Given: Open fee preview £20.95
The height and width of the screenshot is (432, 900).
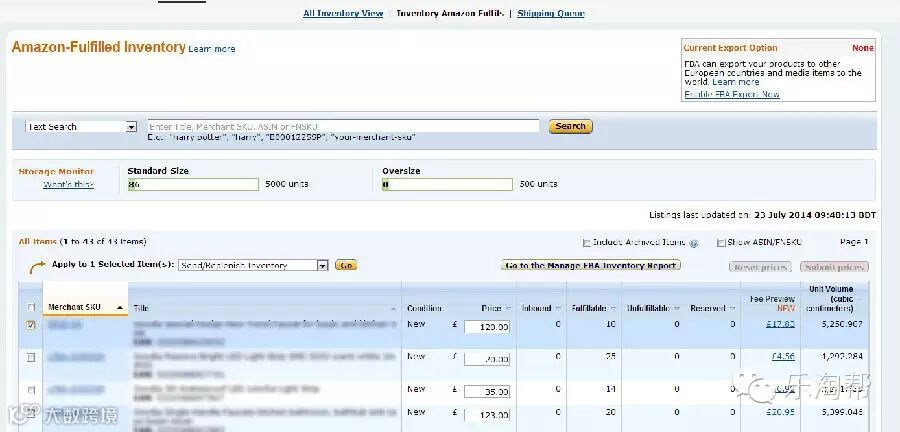Looking at the screenshot, I should click(780, 412).
